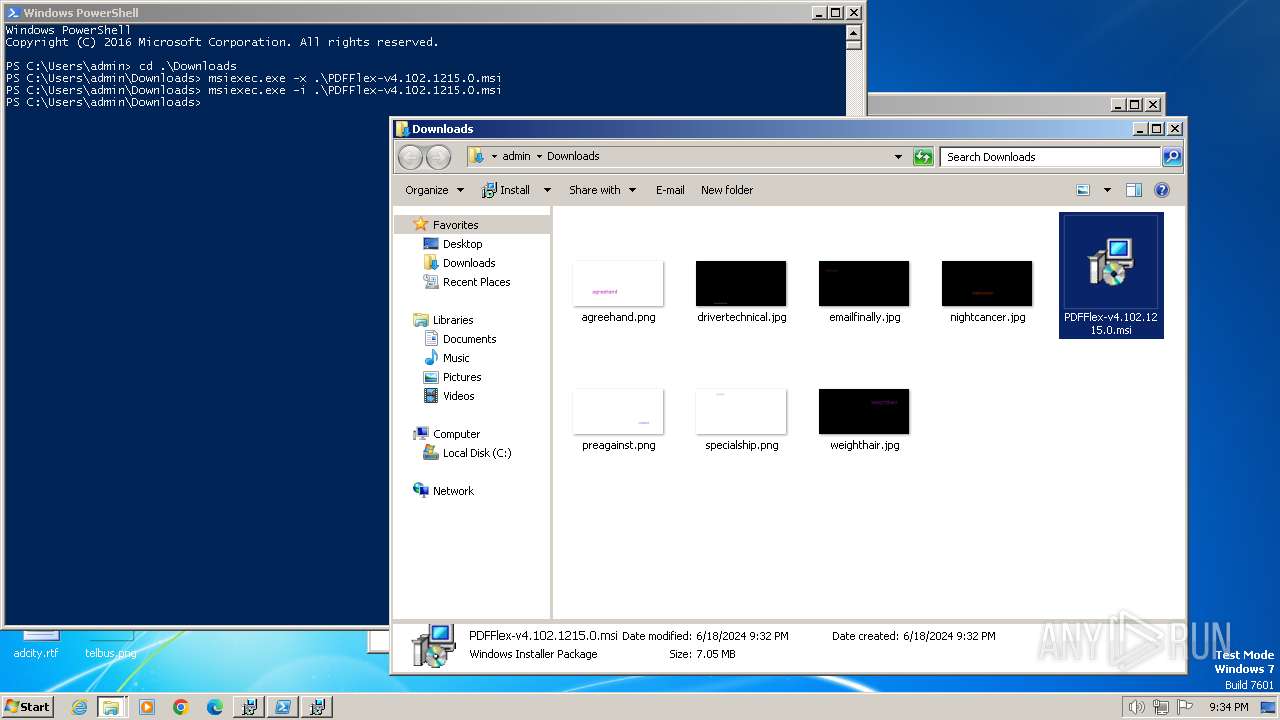This screenshot has width=1280, height=720.
Task: Go back using the Explorer back arrow
Action: 410,157
